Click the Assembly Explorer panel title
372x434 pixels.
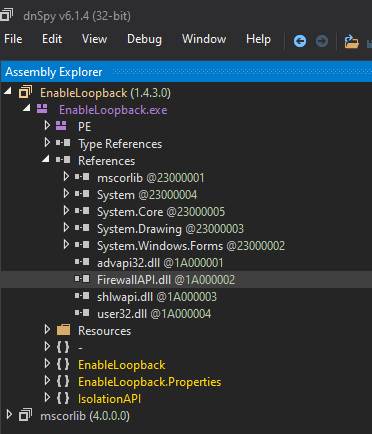(x=54, y=72)
